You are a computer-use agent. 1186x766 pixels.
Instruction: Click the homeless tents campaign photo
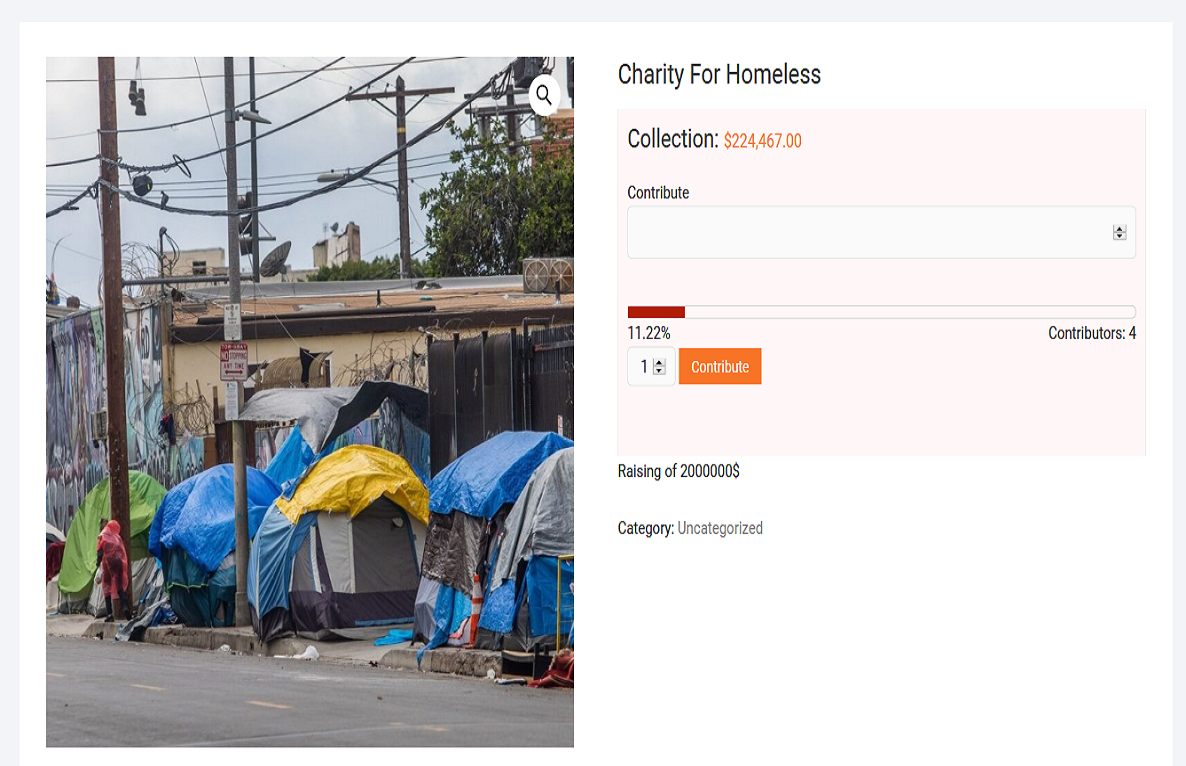(310, 400)
